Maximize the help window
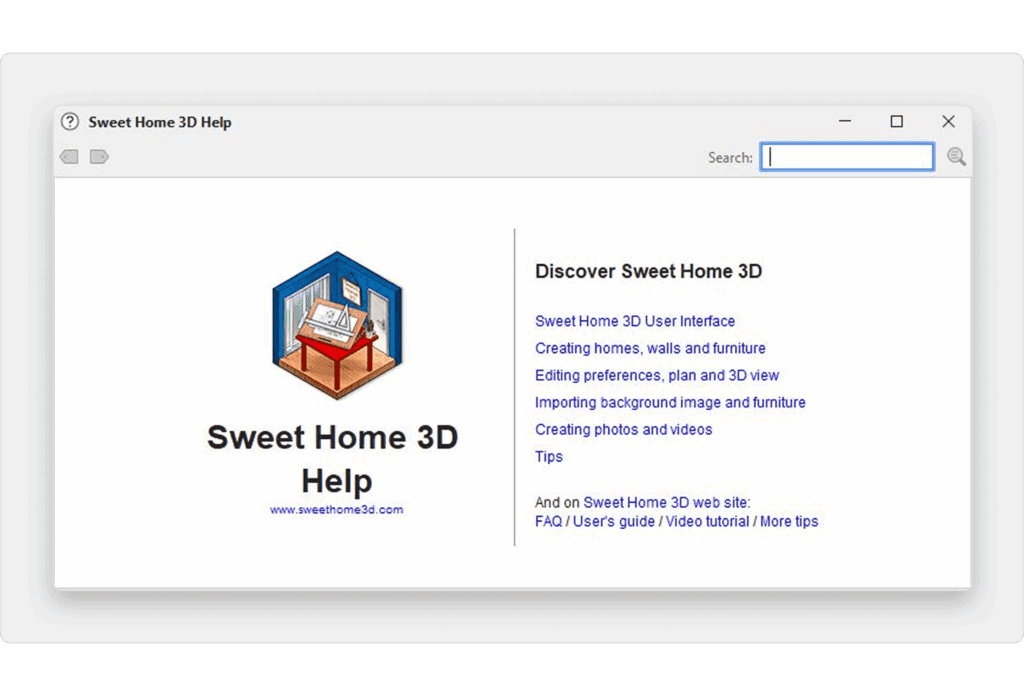Screen dimensions: 1024x696 point(897,122)
